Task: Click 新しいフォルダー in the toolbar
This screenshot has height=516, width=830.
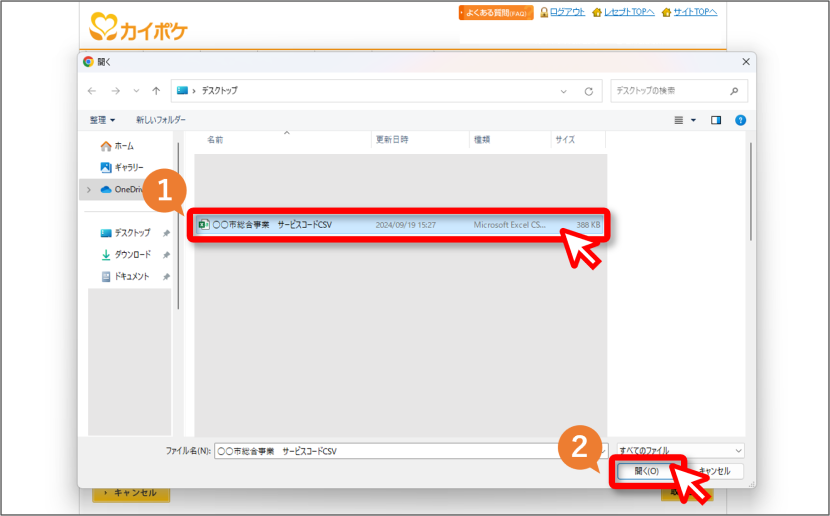Action: pyautogui.click(x=160, y=120)
